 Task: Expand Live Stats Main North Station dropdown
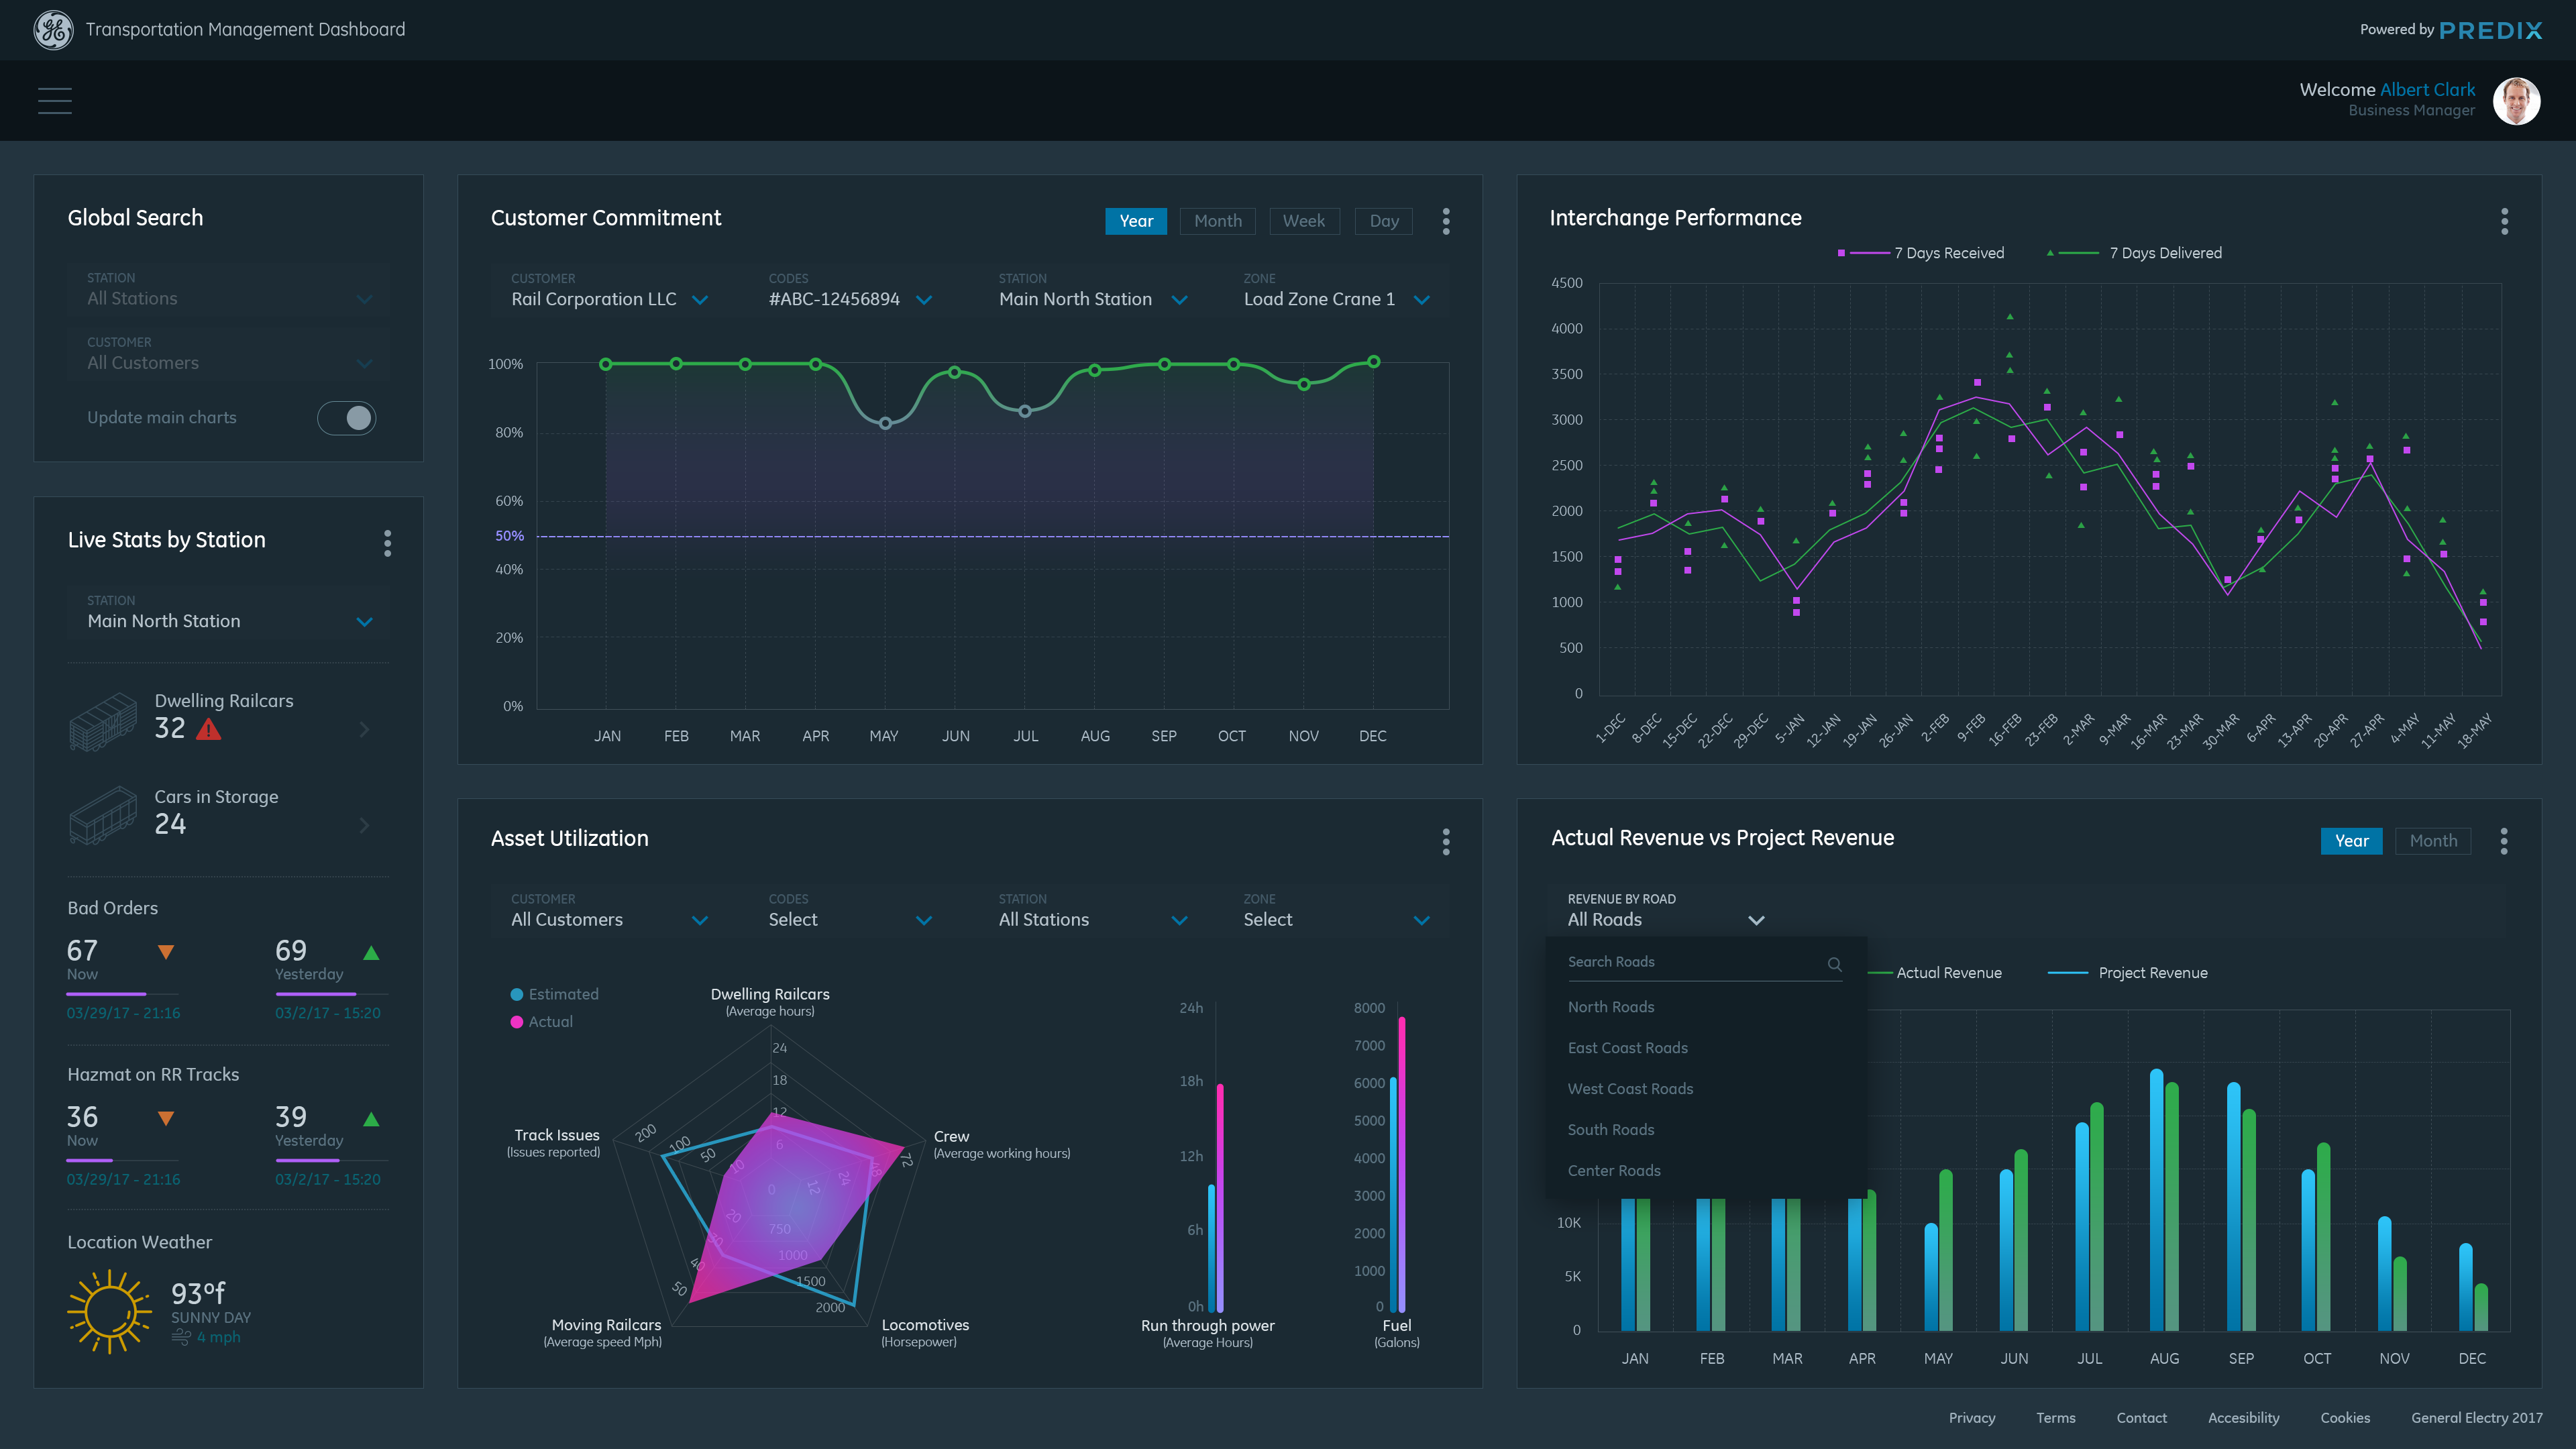(x=364, y=622)
